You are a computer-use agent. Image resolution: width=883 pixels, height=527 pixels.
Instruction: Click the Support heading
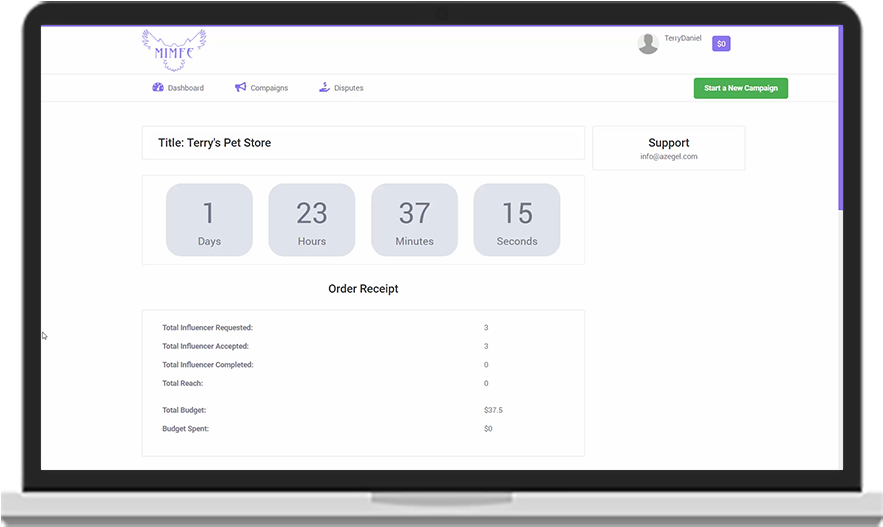(668, 142)
